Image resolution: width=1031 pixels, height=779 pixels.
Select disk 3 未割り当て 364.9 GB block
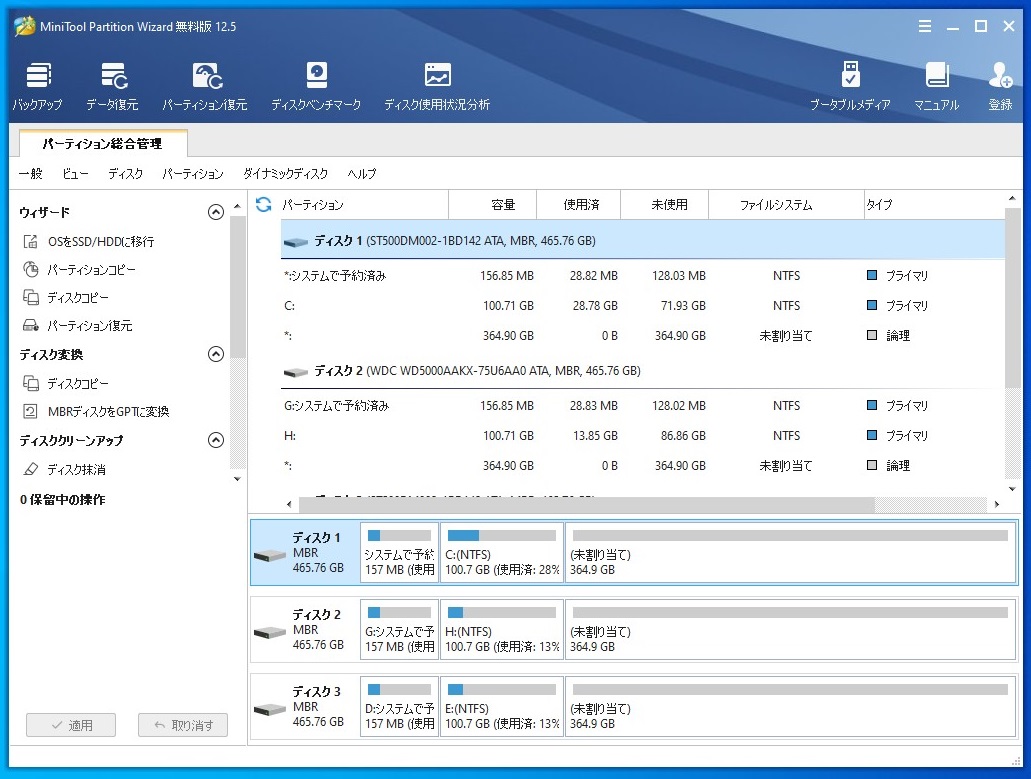coord(790,707)
